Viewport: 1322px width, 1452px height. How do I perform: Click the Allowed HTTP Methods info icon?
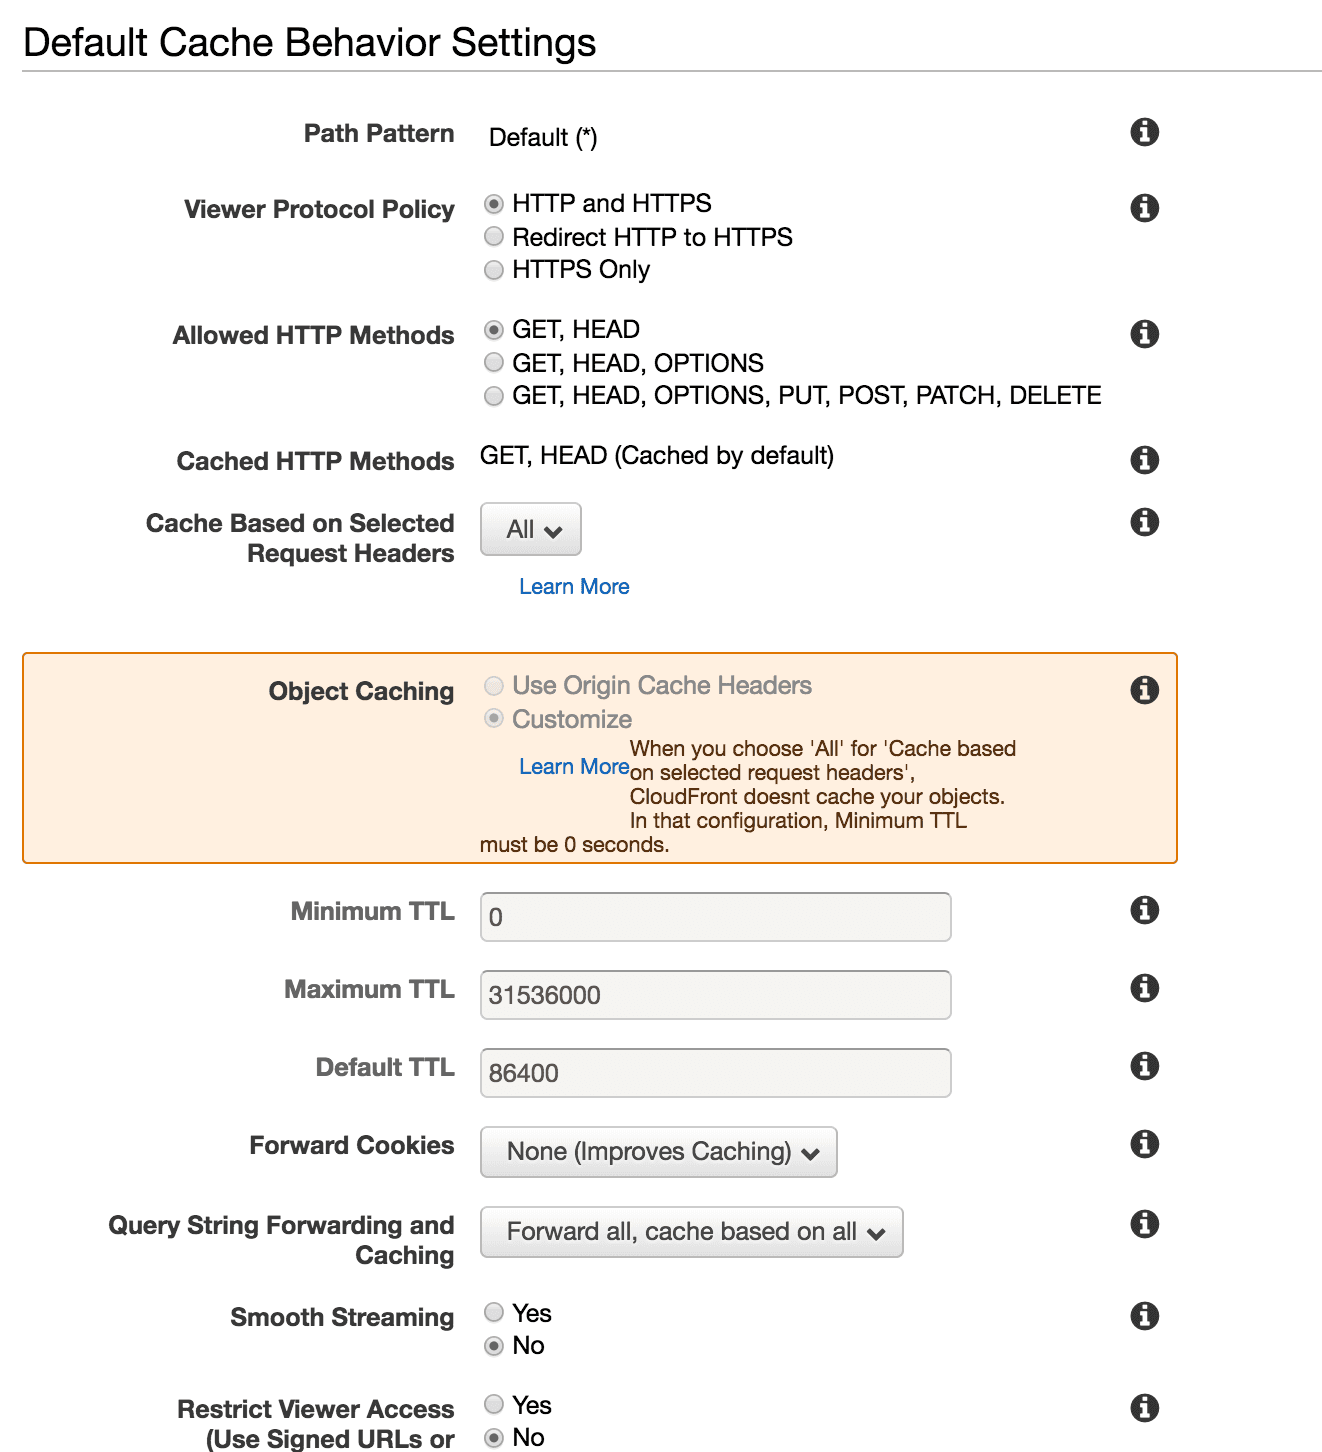click(x=1144, y=333)
